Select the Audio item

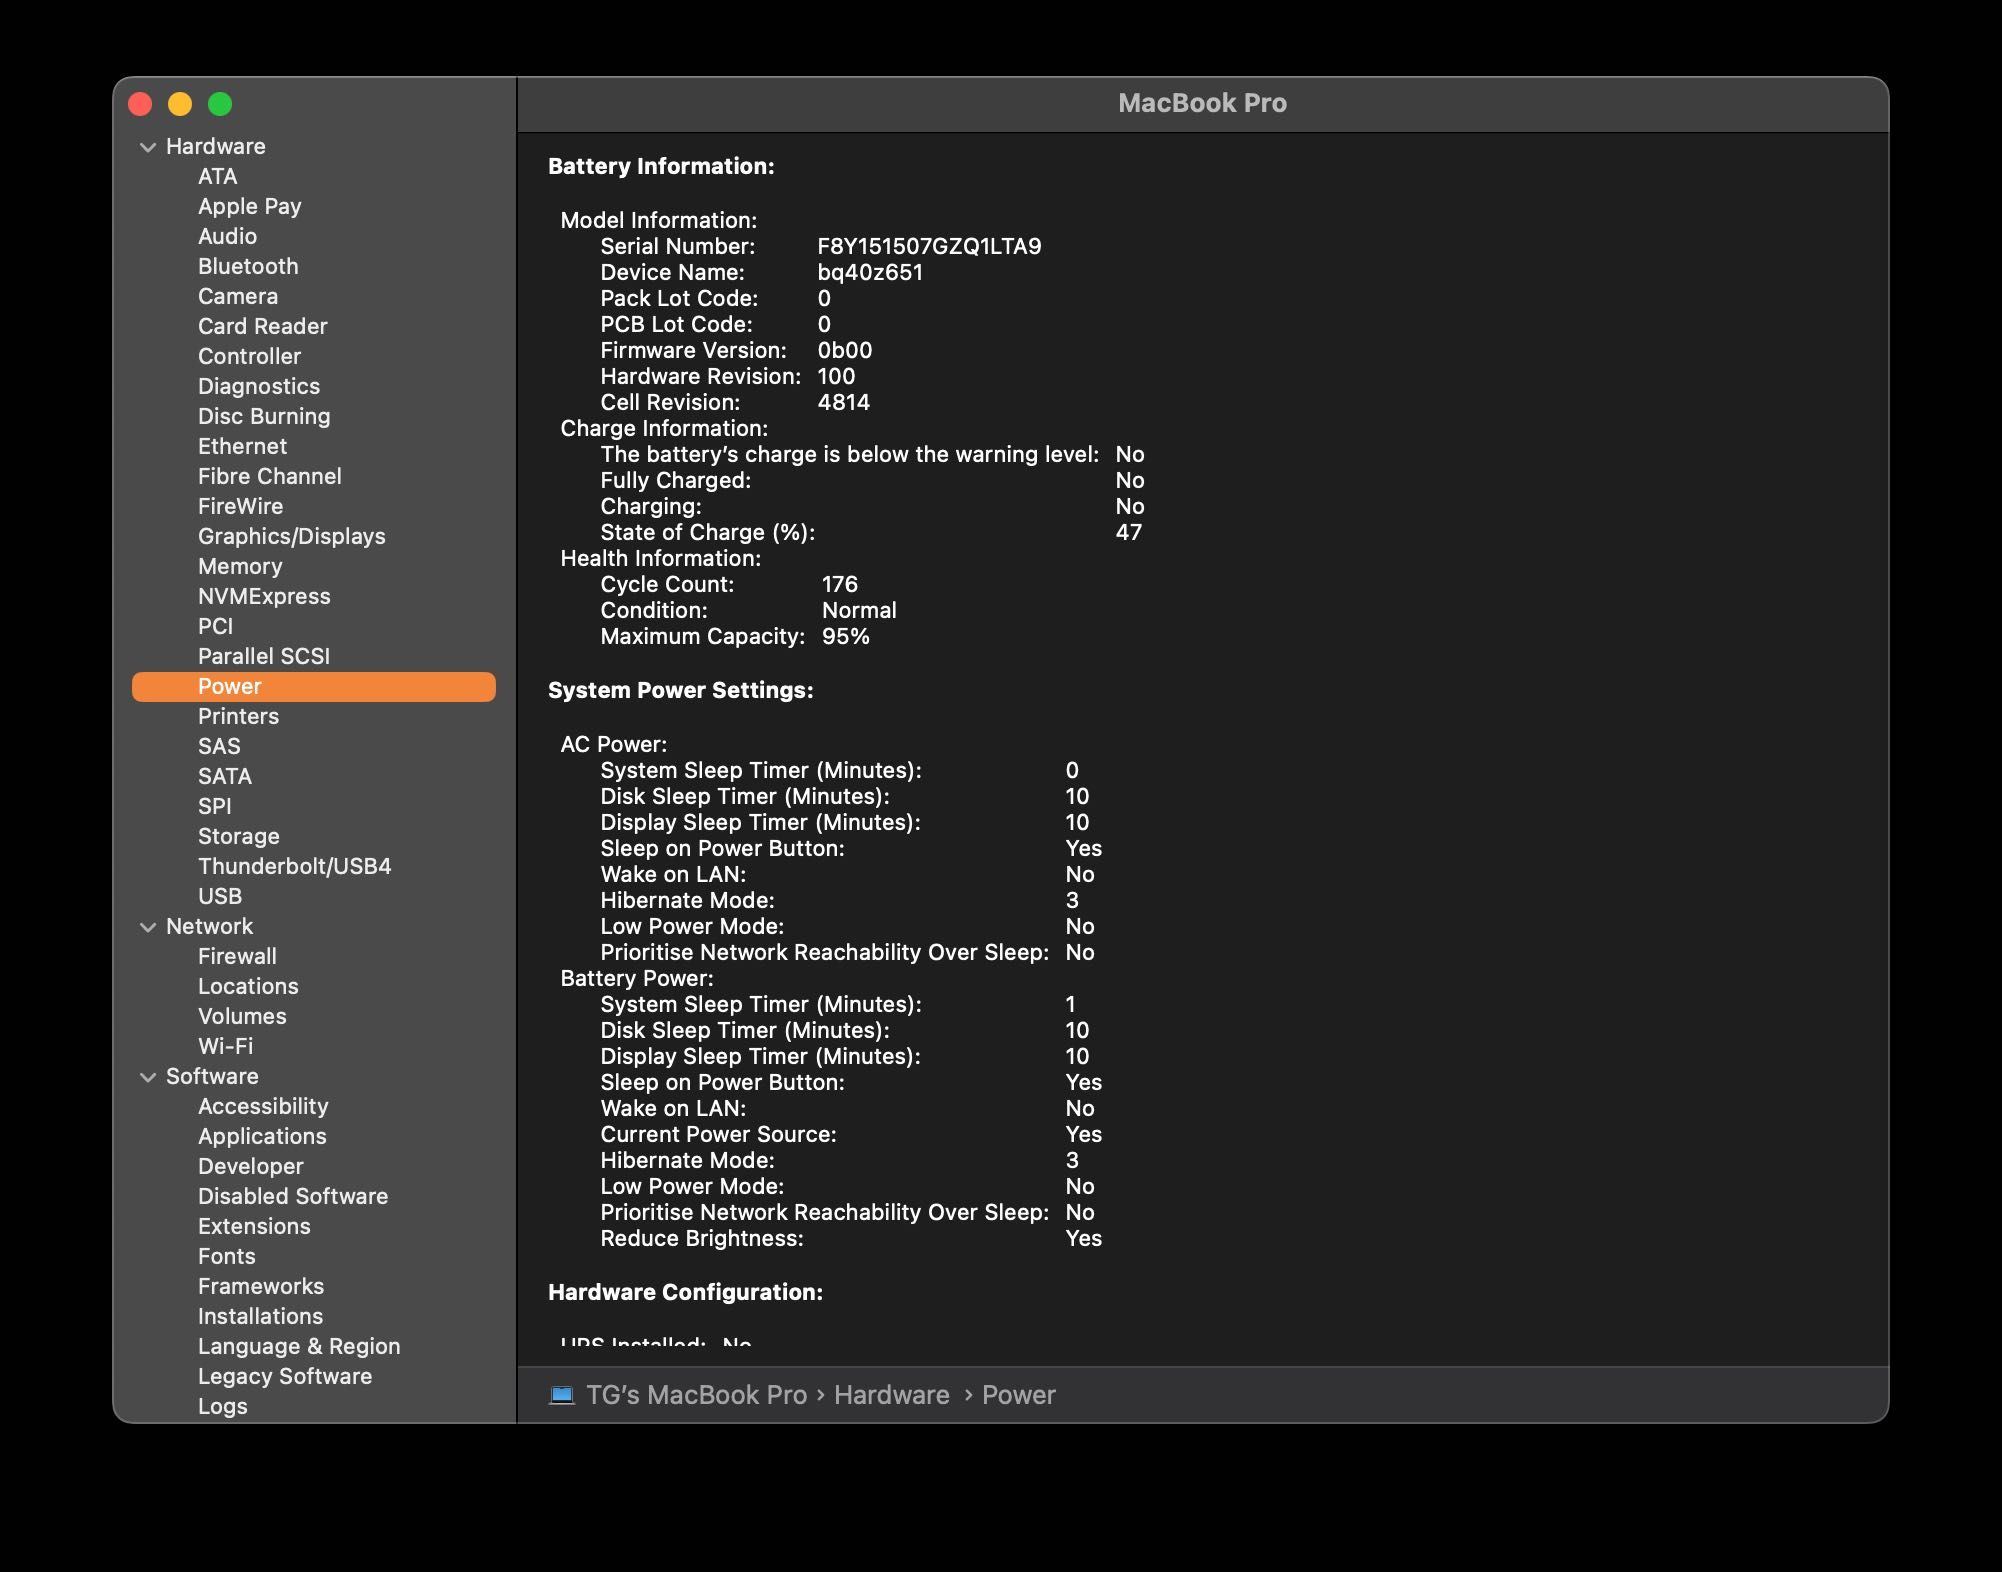tap(227, 236)
